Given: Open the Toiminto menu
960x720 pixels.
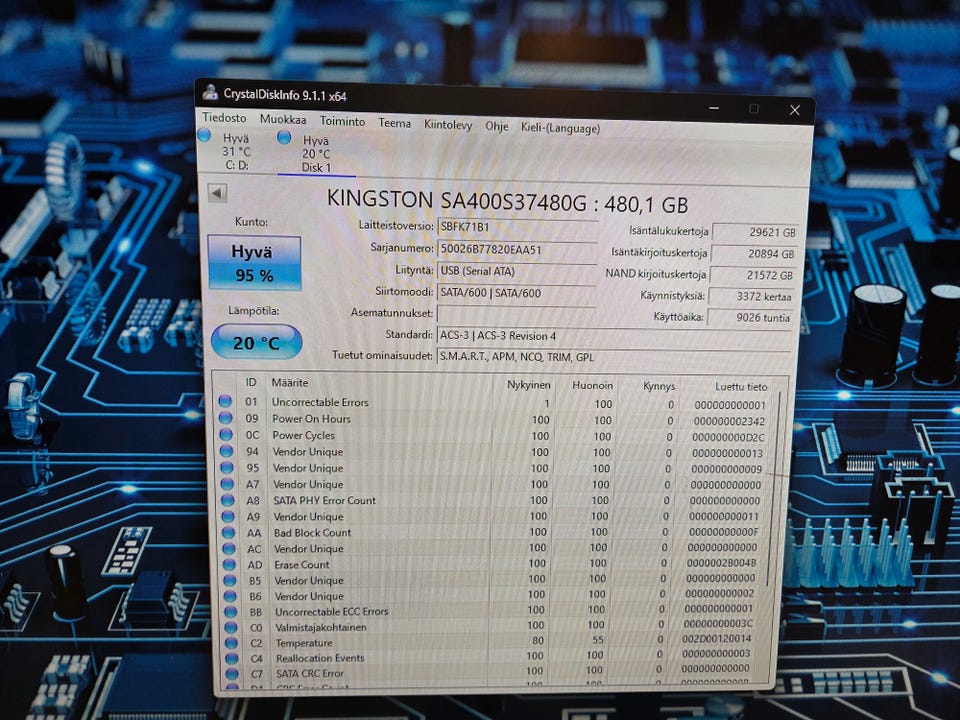Looking at the screenshot, I should tap(342, 121).
